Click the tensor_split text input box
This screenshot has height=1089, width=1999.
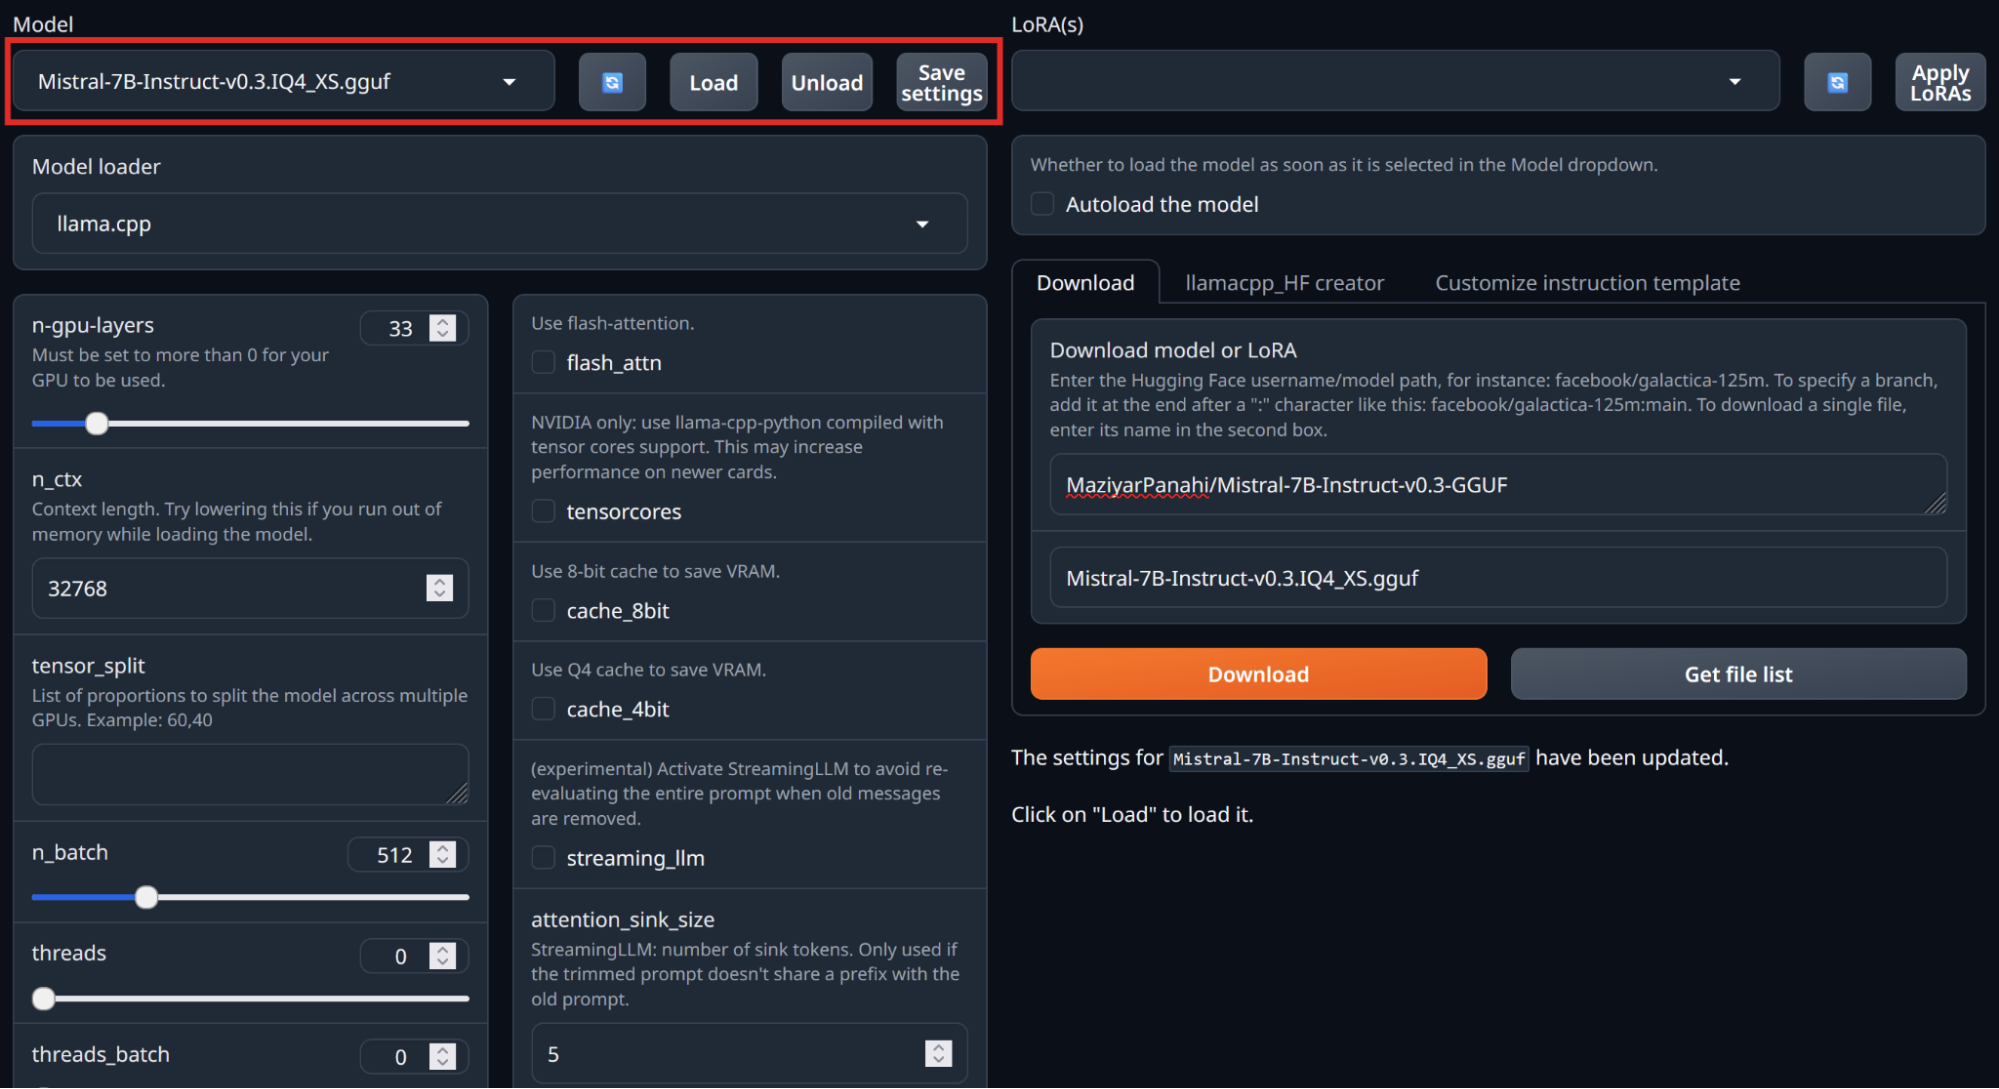250,774
